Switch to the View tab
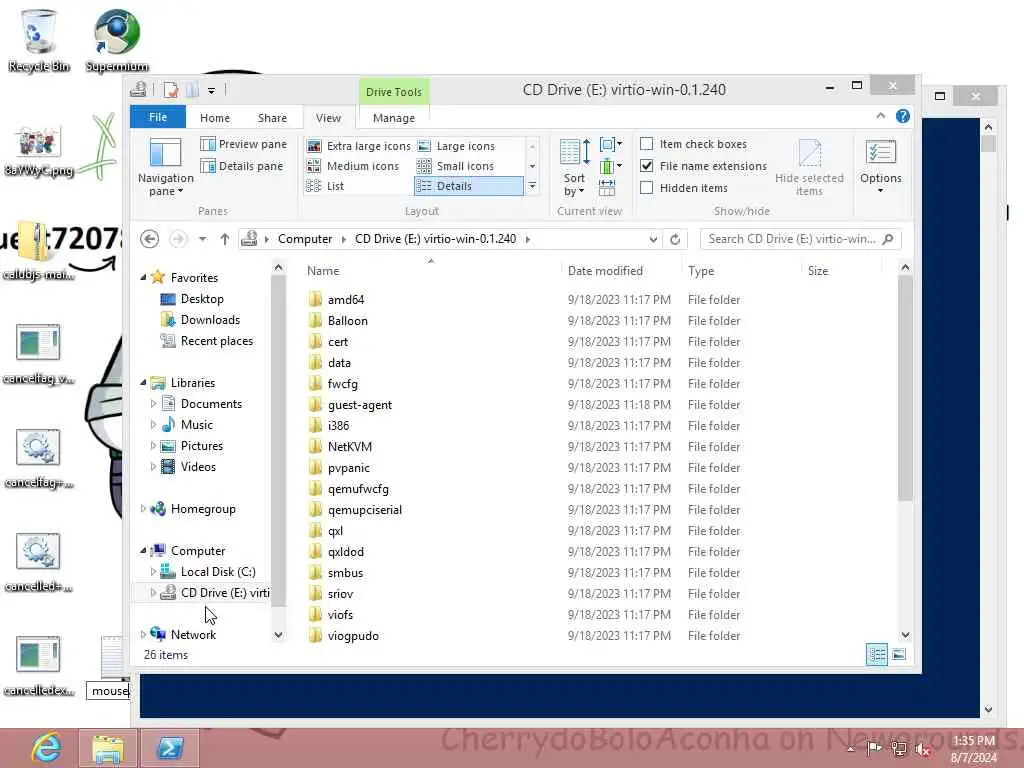1024x768 pixels. click(x=328, y=118)
